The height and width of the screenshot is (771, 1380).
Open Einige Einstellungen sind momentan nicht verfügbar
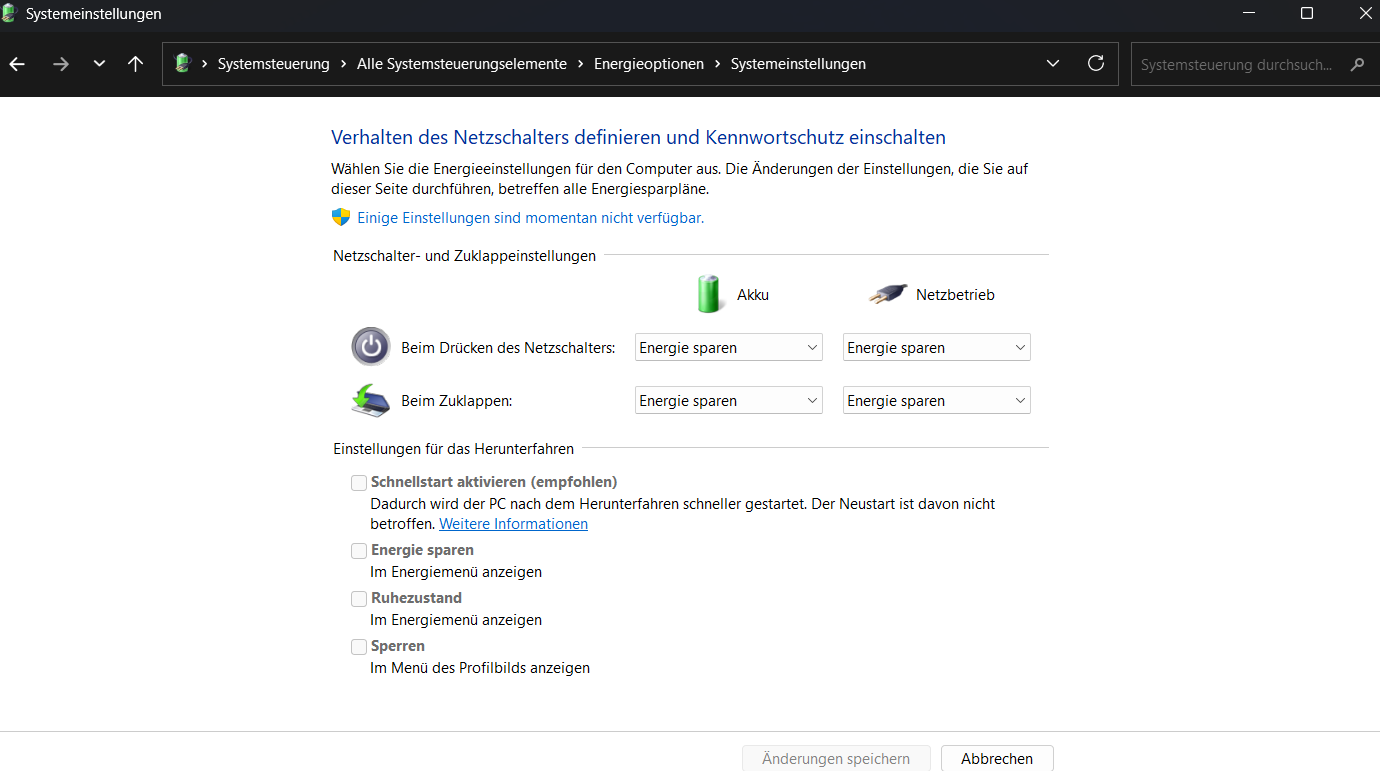tap(530, 217)
